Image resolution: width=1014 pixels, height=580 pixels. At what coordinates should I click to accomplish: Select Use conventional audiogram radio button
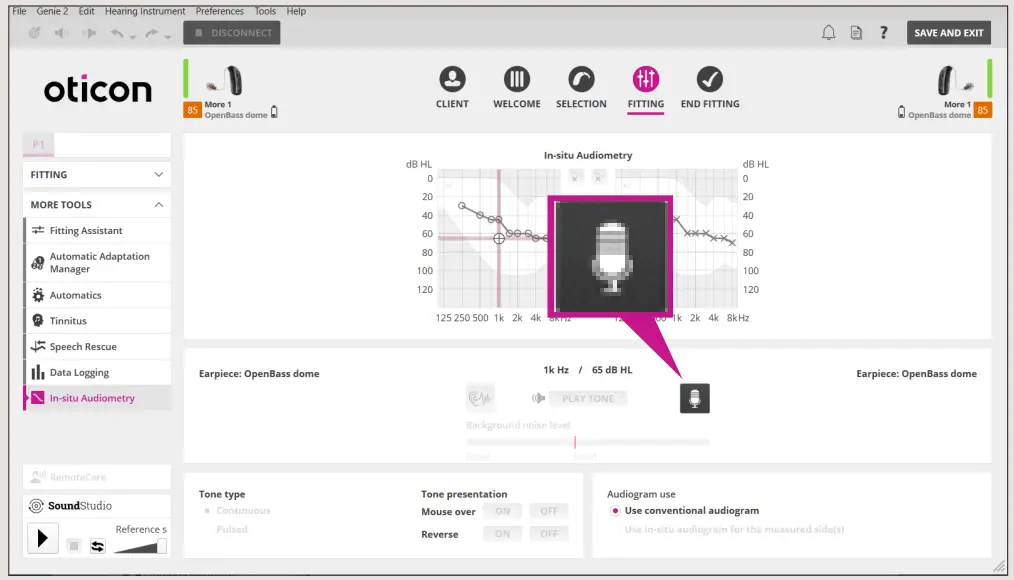tap(615, 511)
